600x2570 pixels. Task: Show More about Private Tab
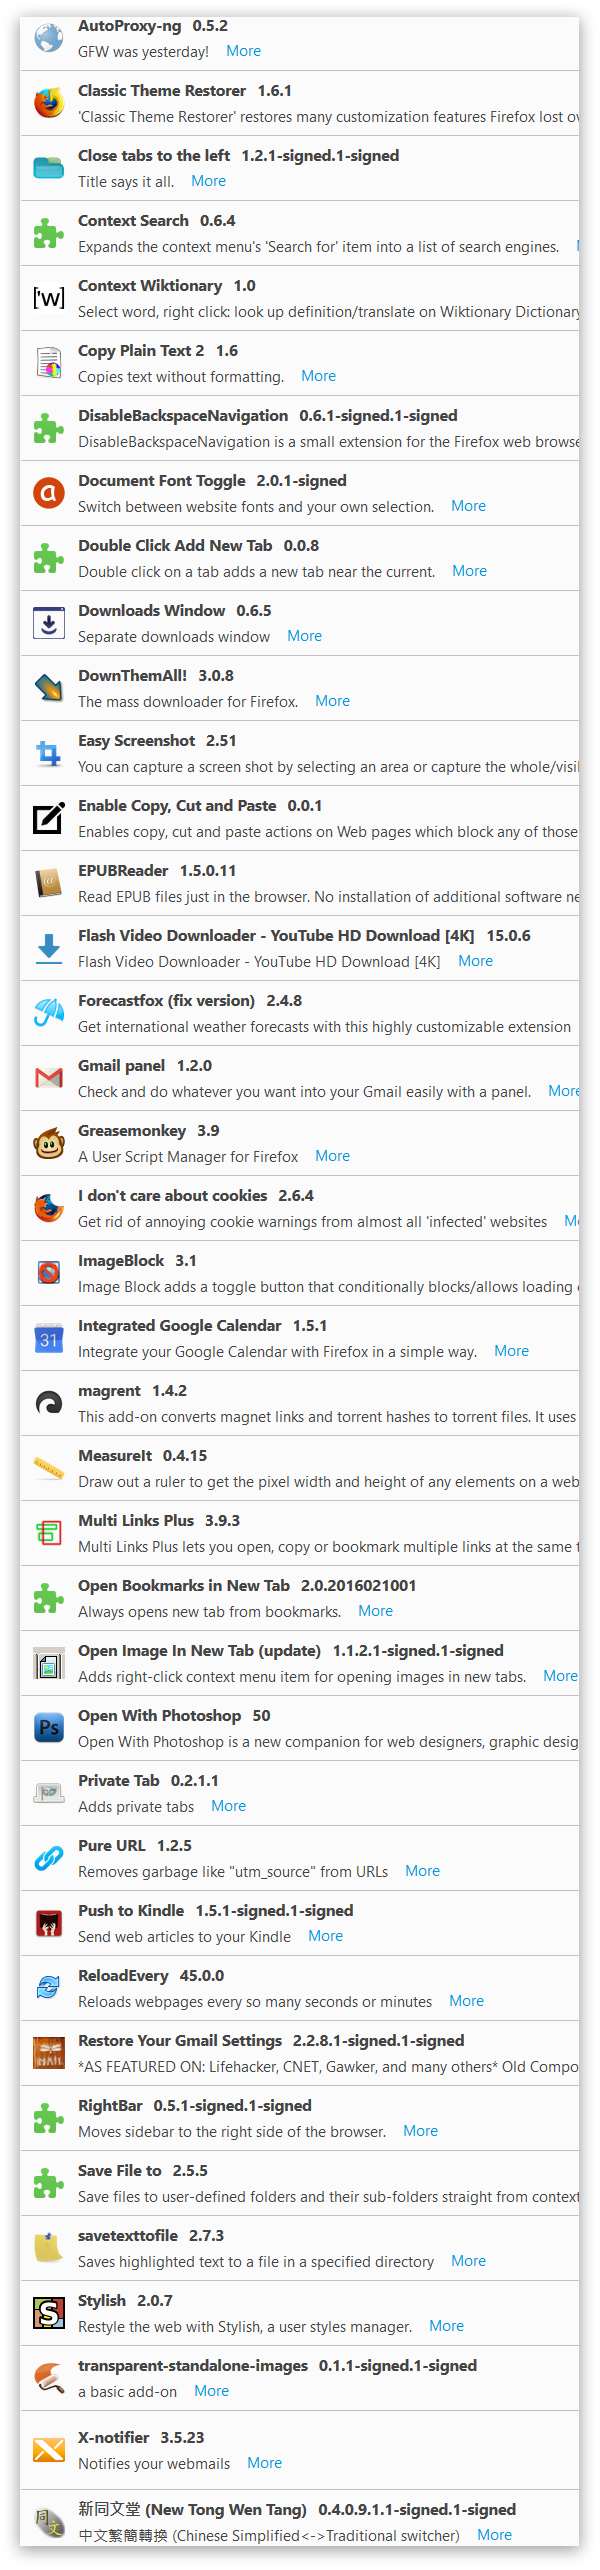(228, 1806)
